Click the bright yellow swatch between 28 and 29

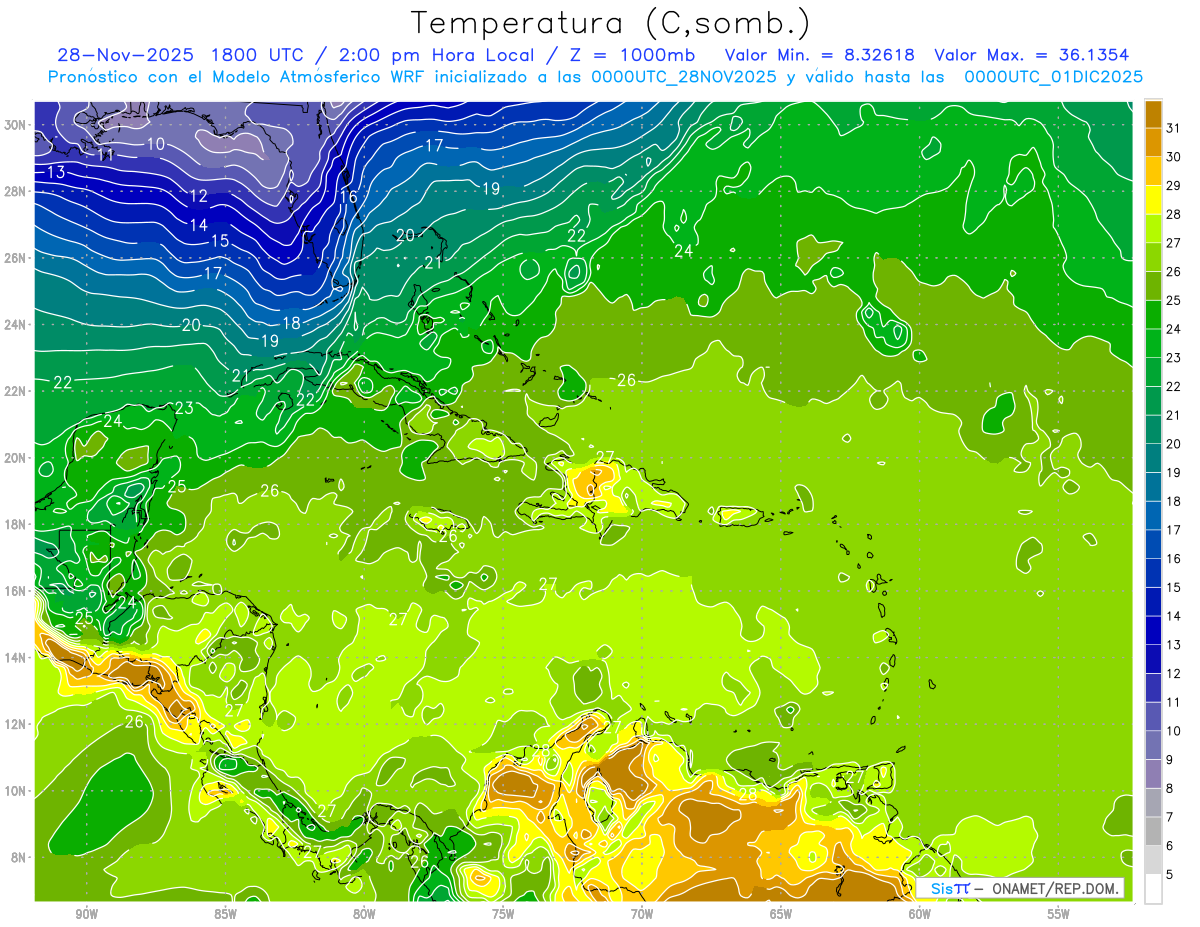pyautogui.click(x=1154, y=200)
